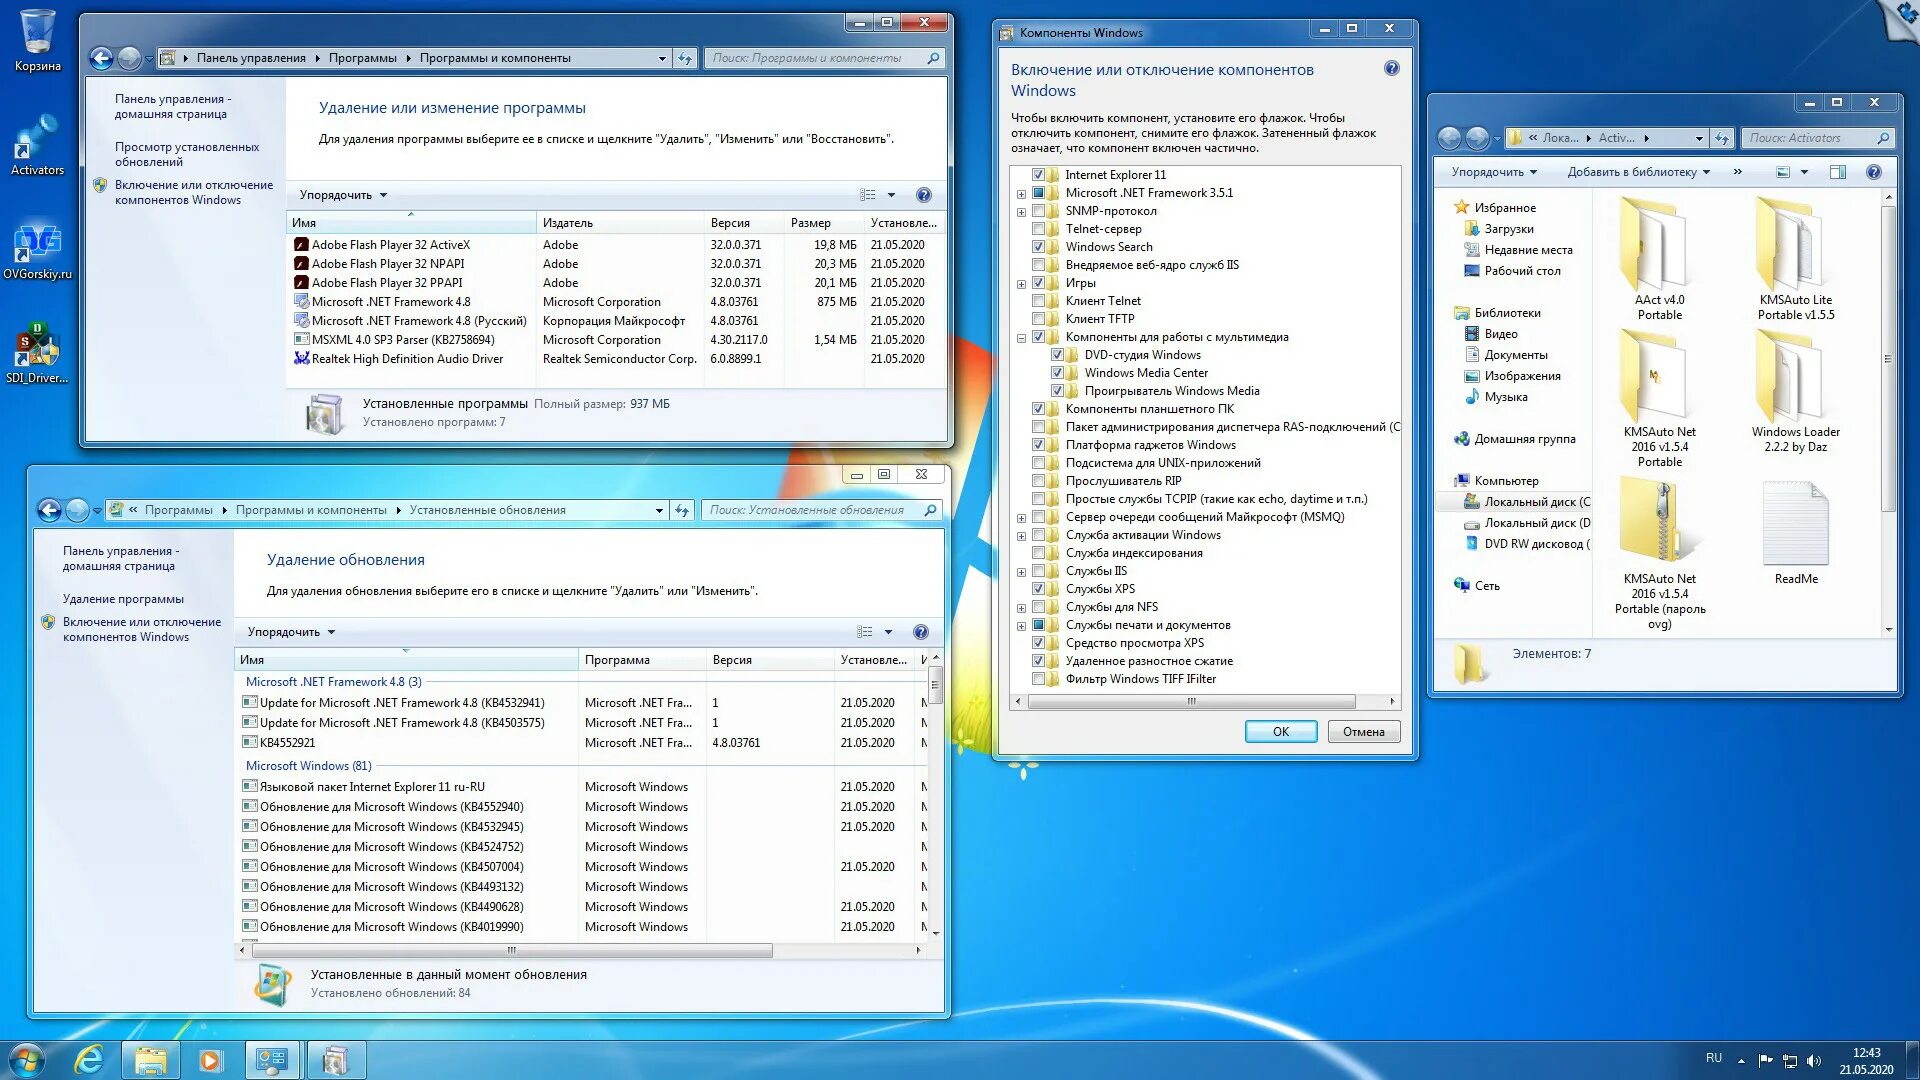Click help icon in Windows Components dialog
The image size is (1920, 1080).
(1391, 69)
